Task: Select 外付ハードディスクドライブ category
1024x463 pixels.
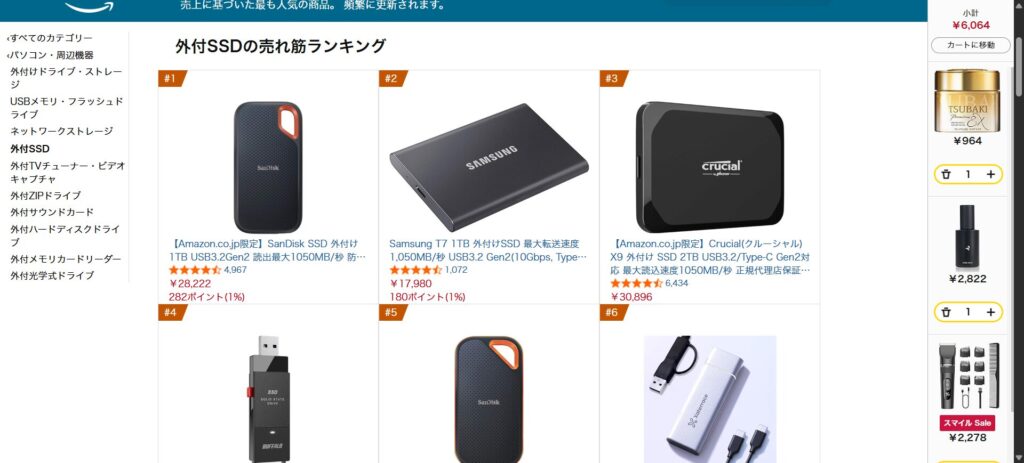Action: click(65, 236)
